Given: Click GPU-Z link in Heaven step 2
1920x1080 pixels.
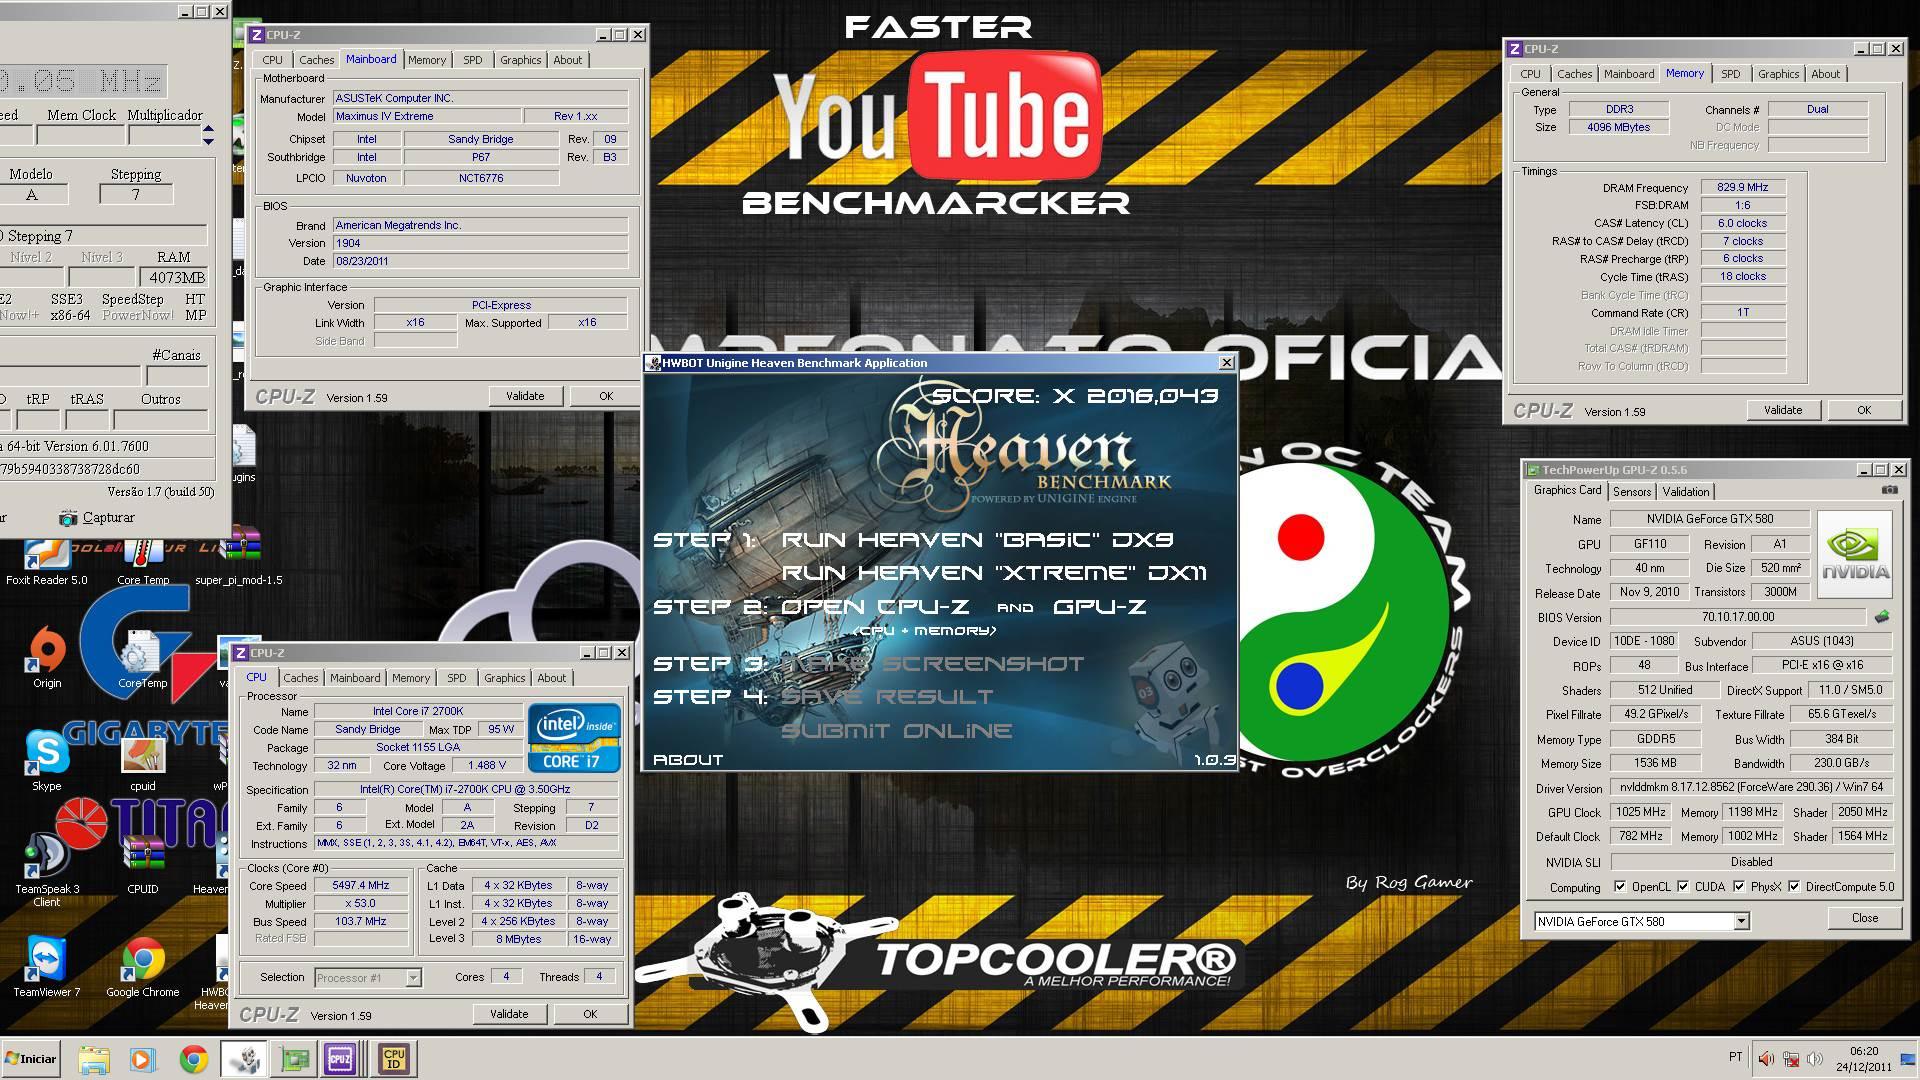Looking at the screenshot, I should 1099,607.
